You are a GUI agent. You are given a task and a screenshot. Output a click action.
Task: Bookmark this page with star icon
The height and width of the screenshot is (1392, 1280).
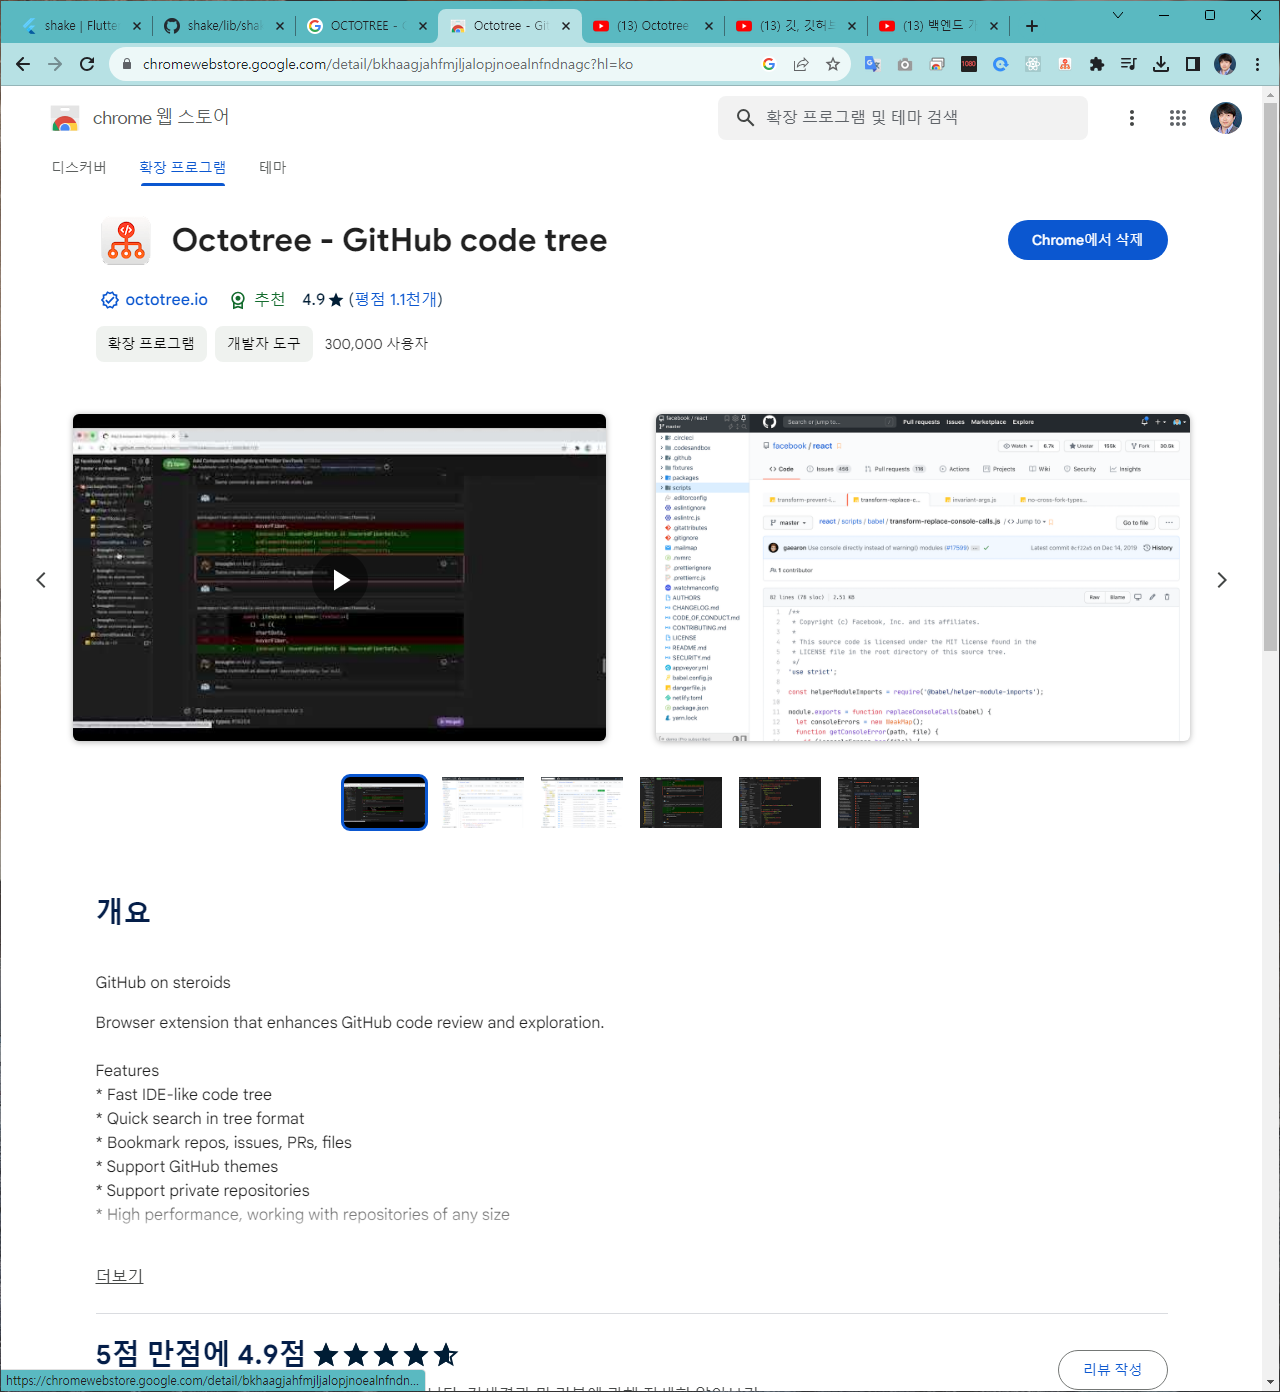pyautogui.click(x=833, y=64)
